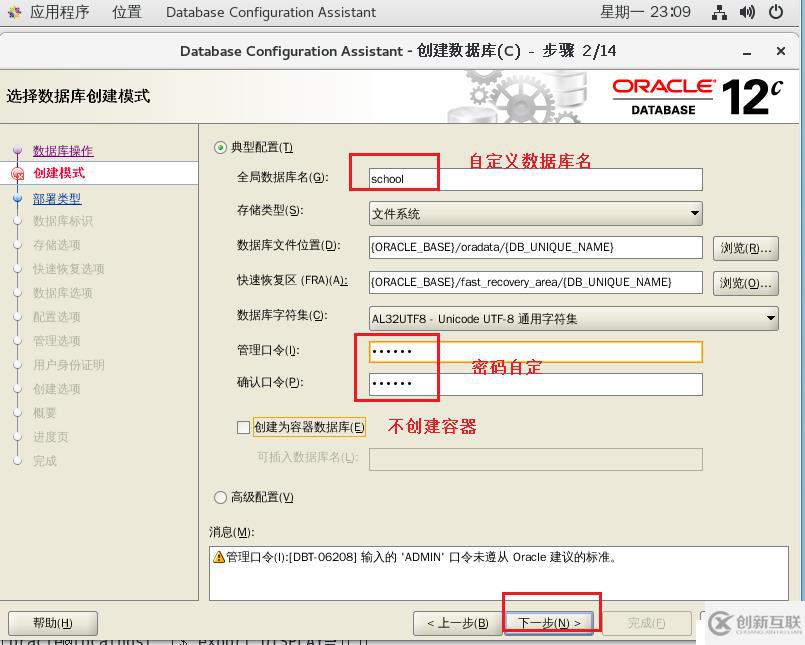Open the Database Configuration Assistant top bar menu

271,12
